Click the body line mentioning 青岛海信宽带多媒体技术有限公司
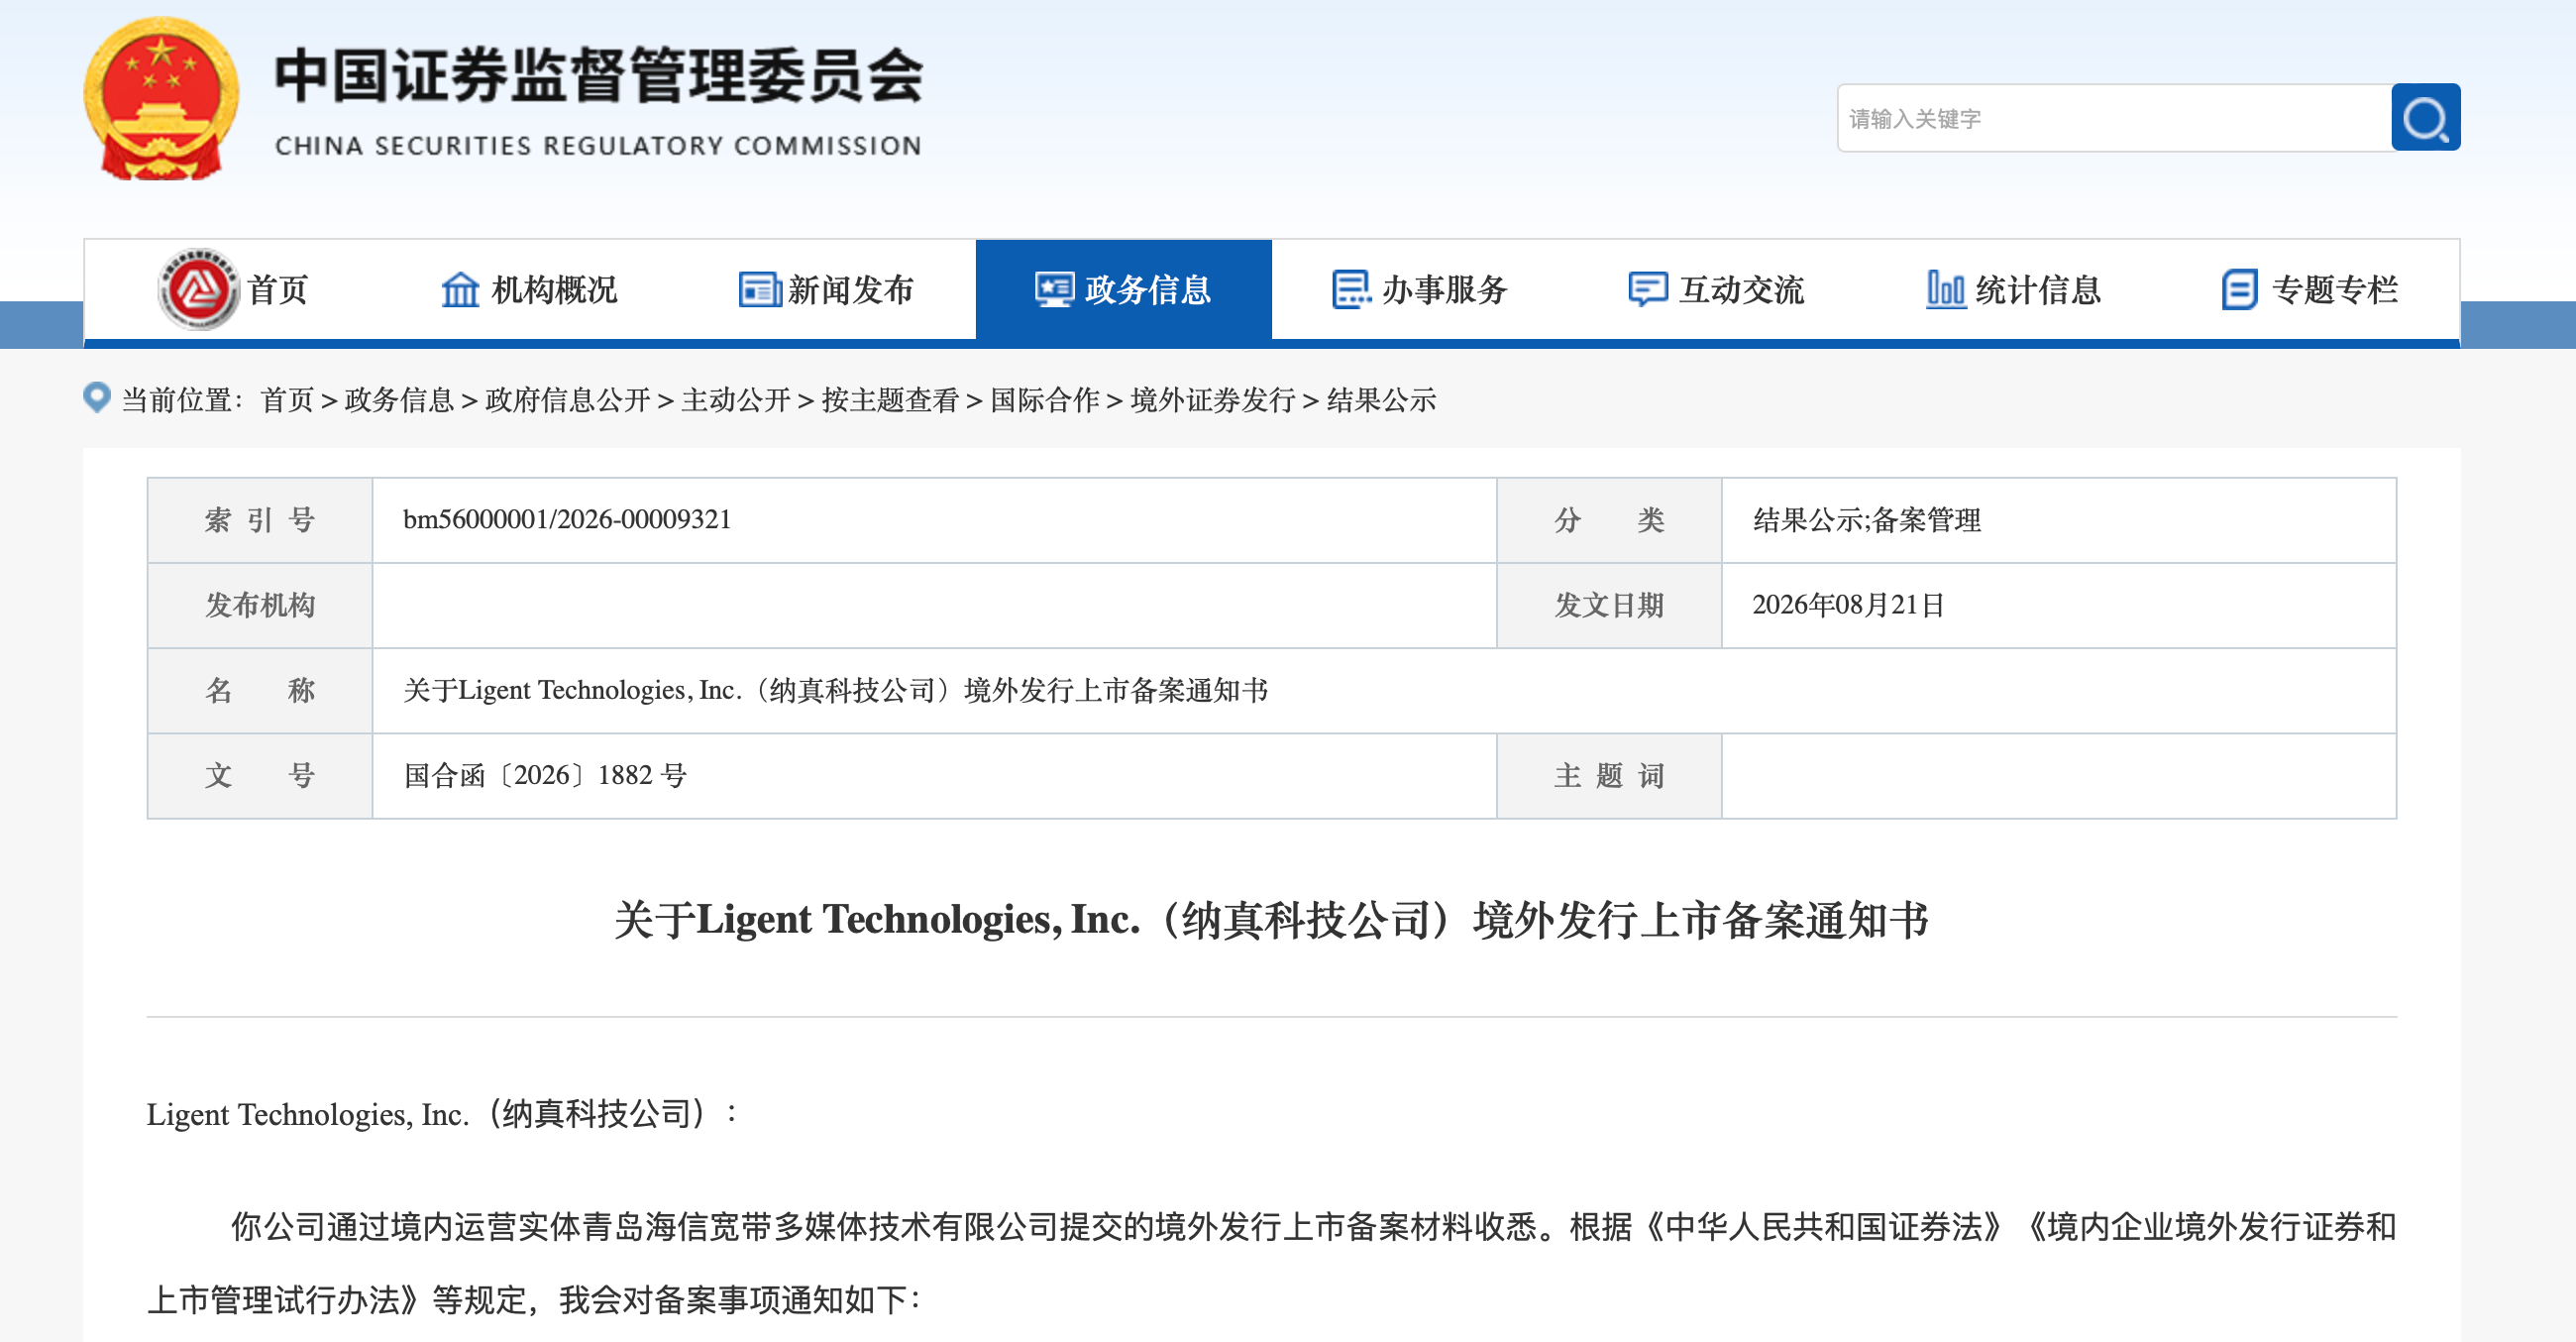The width and height of the screenshot is (2576, 1342). [x=1313, y=1227]
